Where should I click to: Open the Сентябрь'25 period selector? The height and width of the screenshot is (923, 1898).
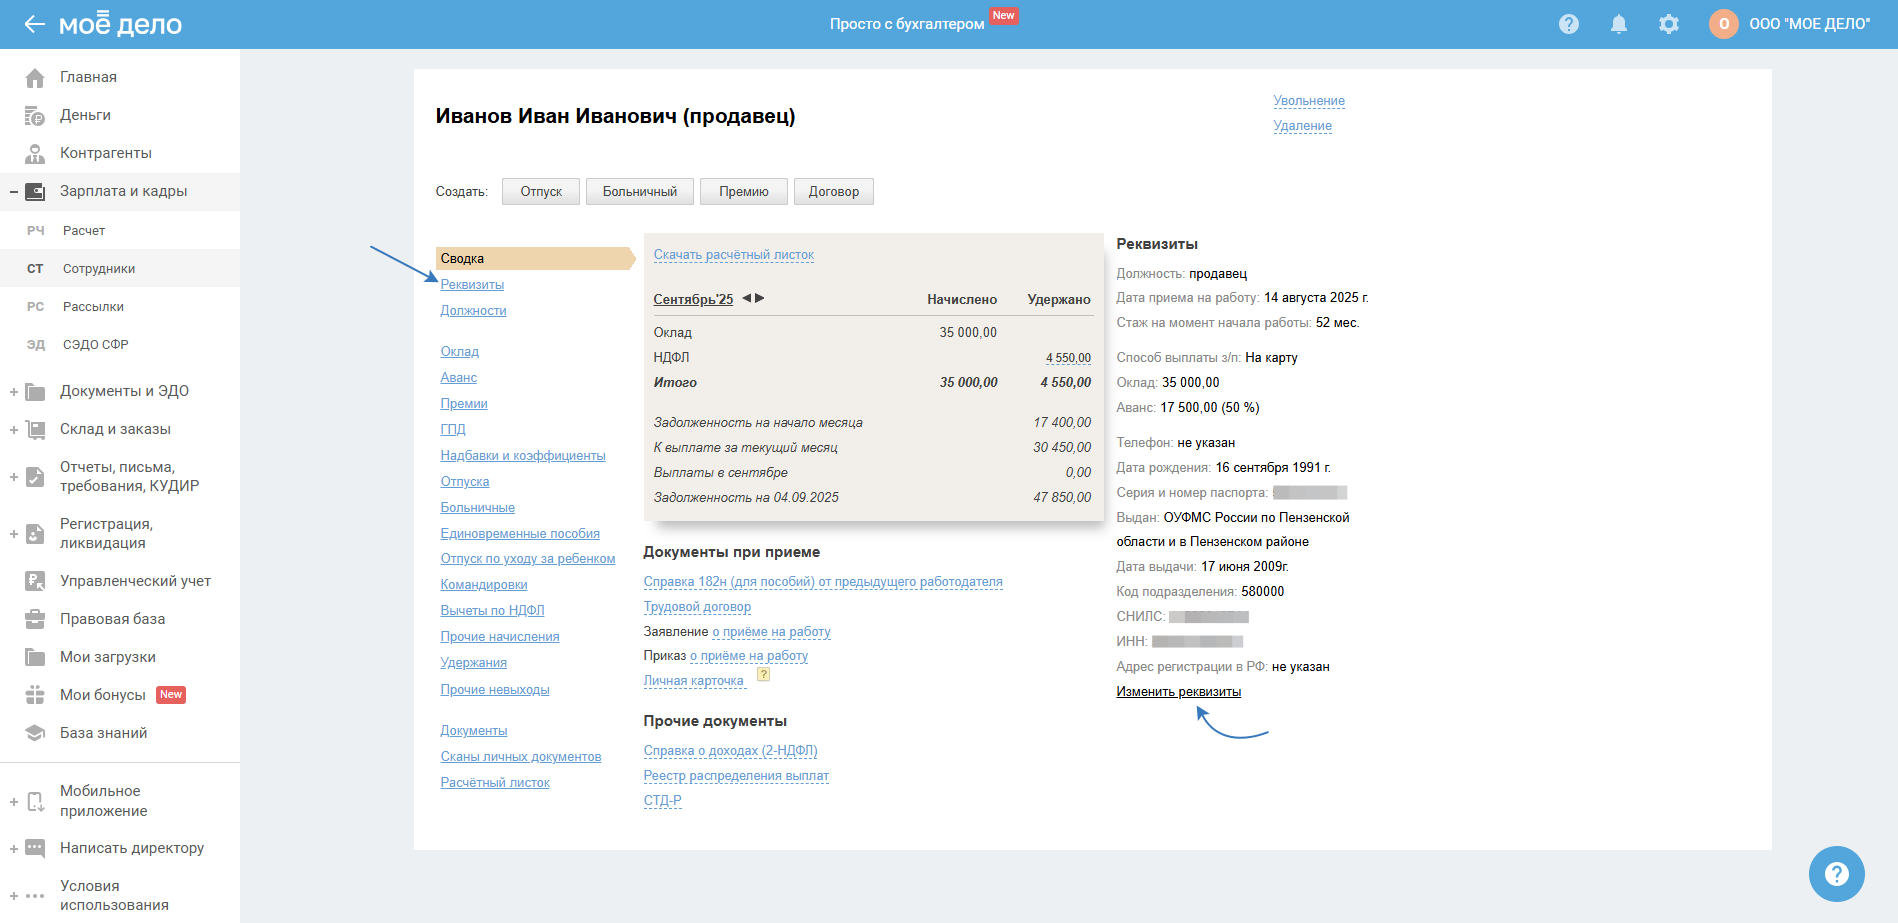pos(693,299)
